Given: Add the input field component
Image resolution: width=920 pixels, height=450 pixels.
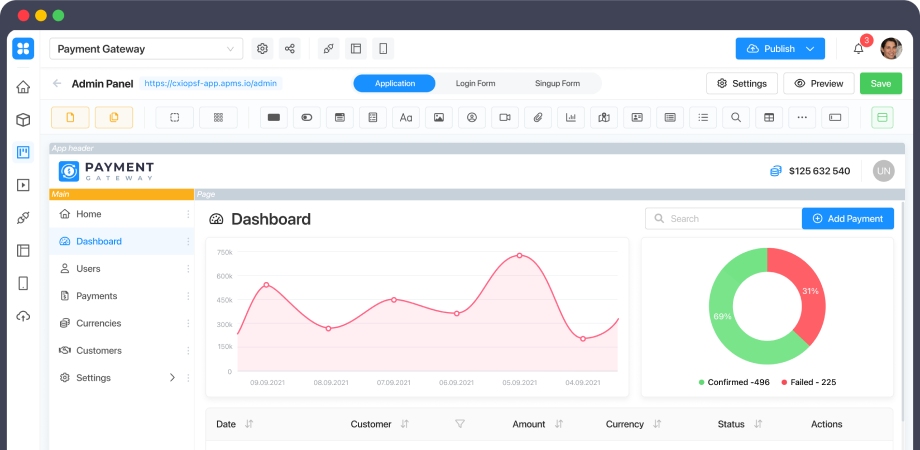Looking at the screenshot, I should coord(835,117).
